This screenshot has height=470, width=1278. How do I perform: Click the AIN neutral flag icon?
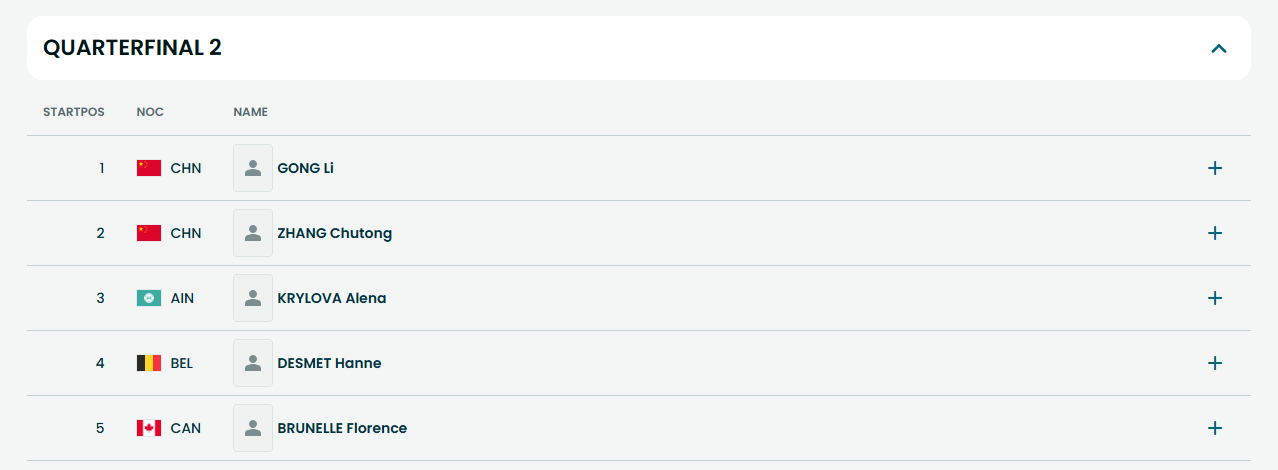coord(149,298)
